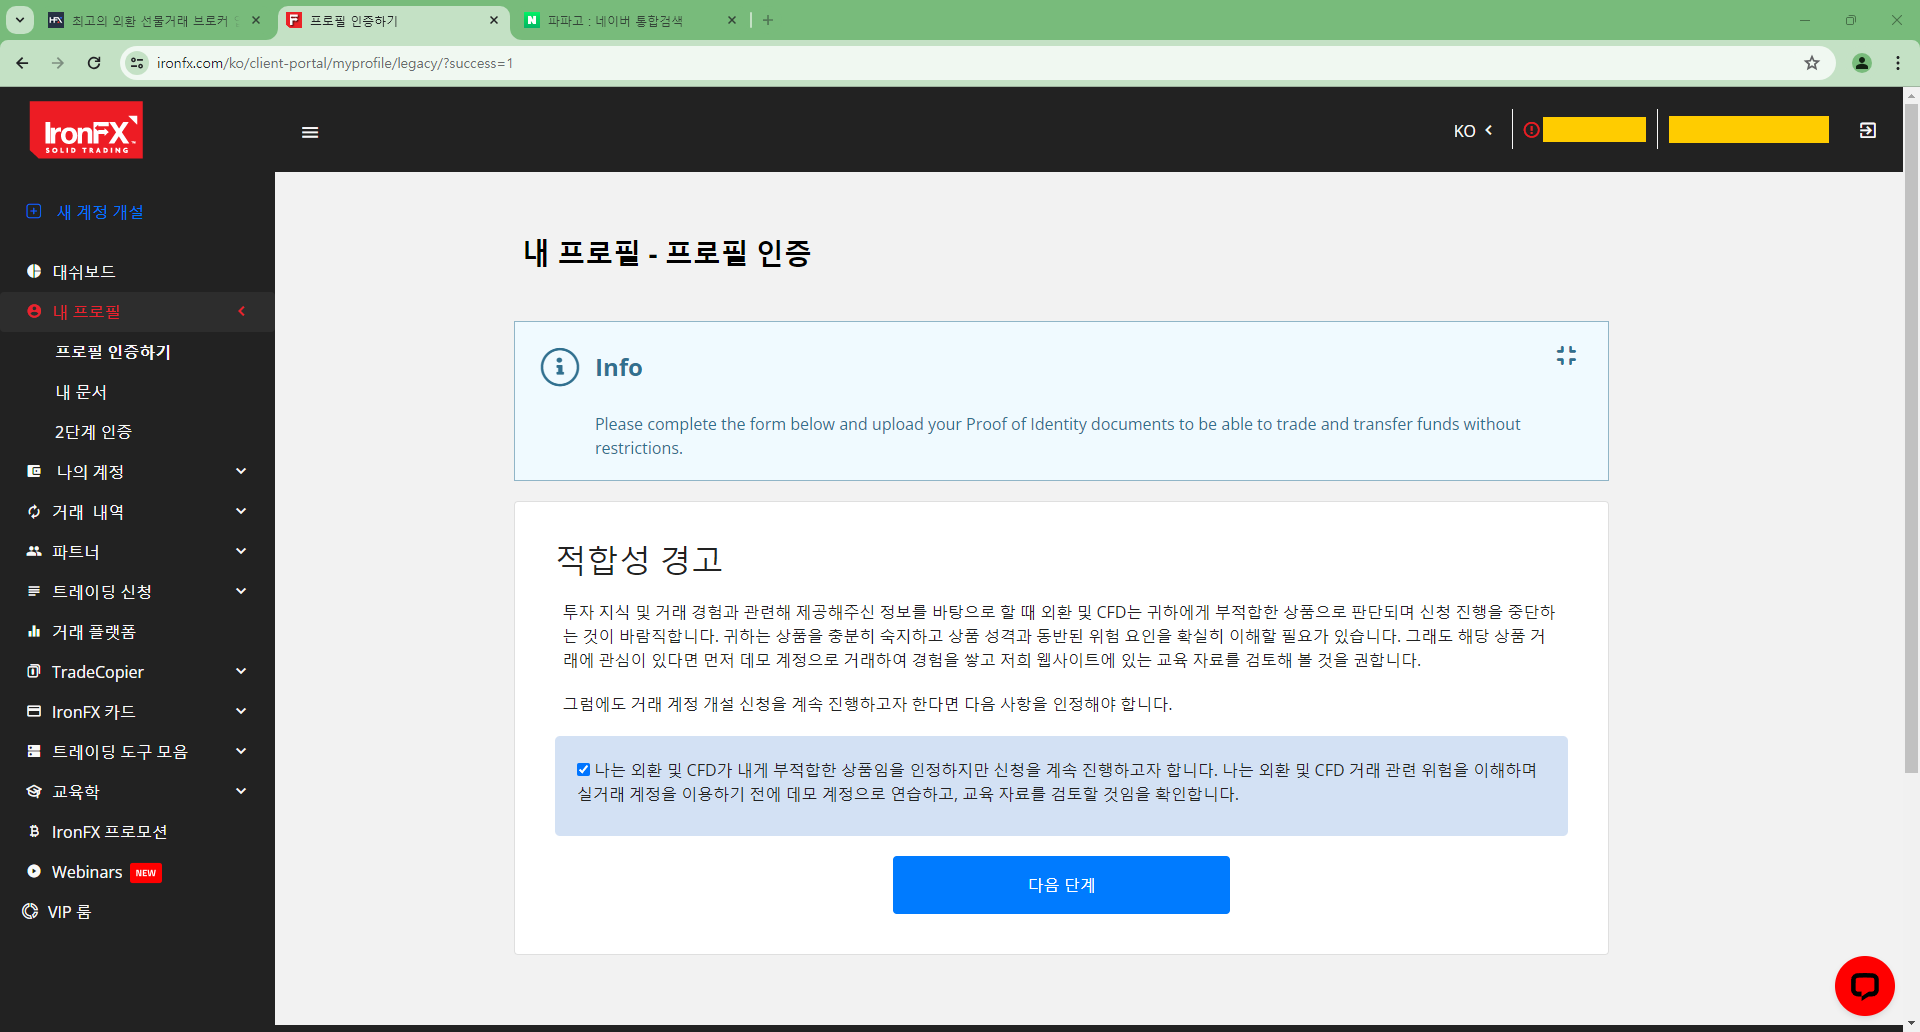Click the 다음 단계 button

[x=1061, y=884]
